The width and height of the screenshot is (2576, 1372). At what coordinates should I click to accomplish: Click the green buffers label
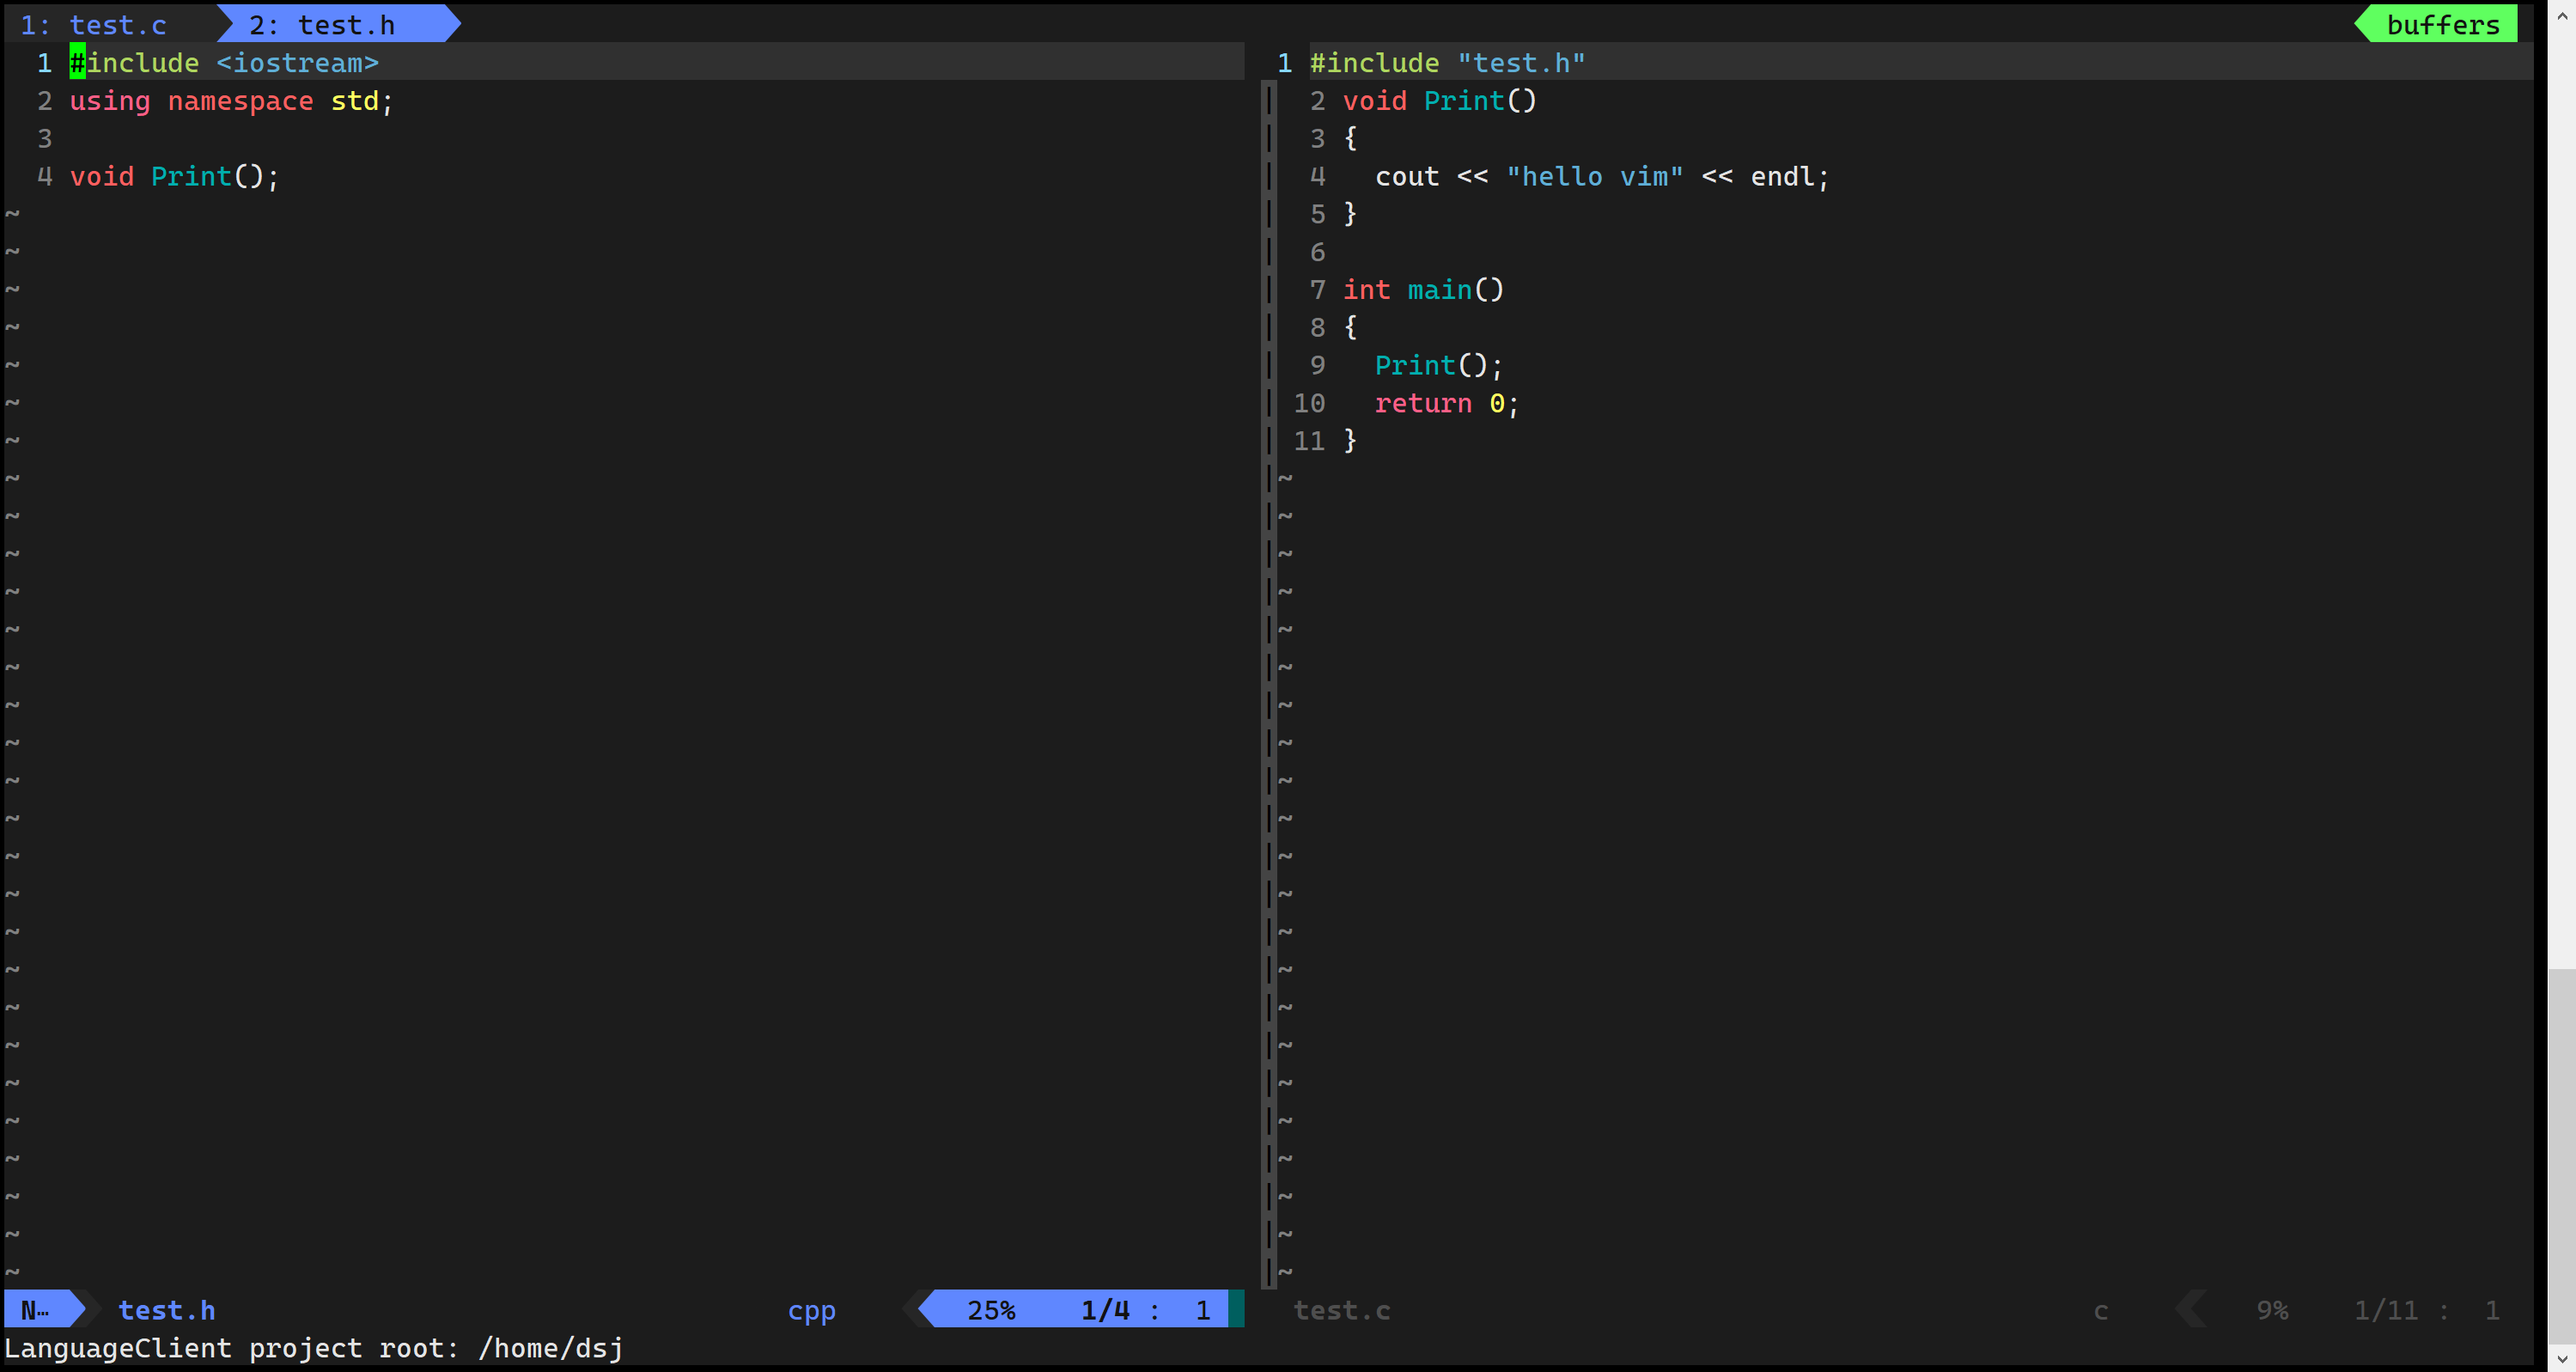pyautogui.click(x=2442, y=24)
